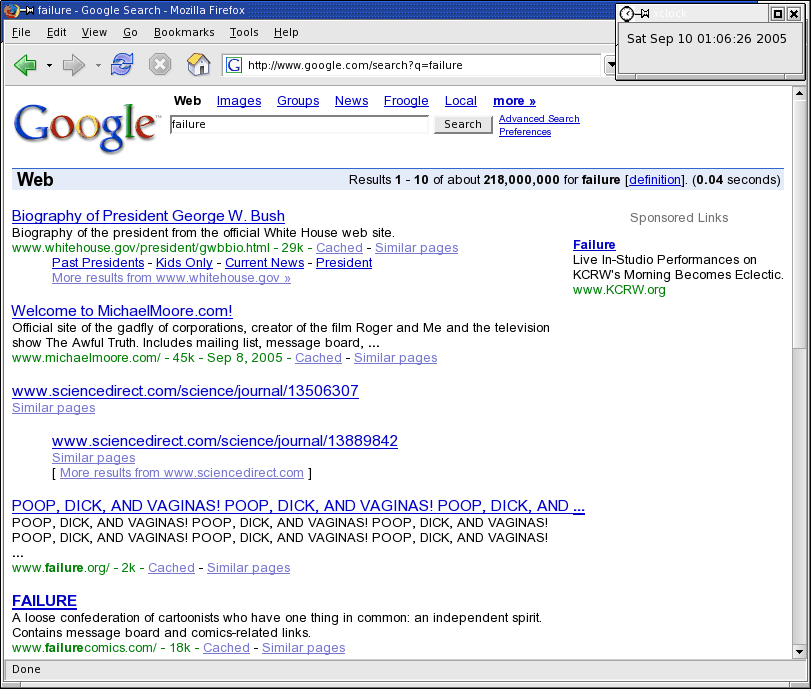
Task: Open Advanced Search link
Action: tap(539, 118)
